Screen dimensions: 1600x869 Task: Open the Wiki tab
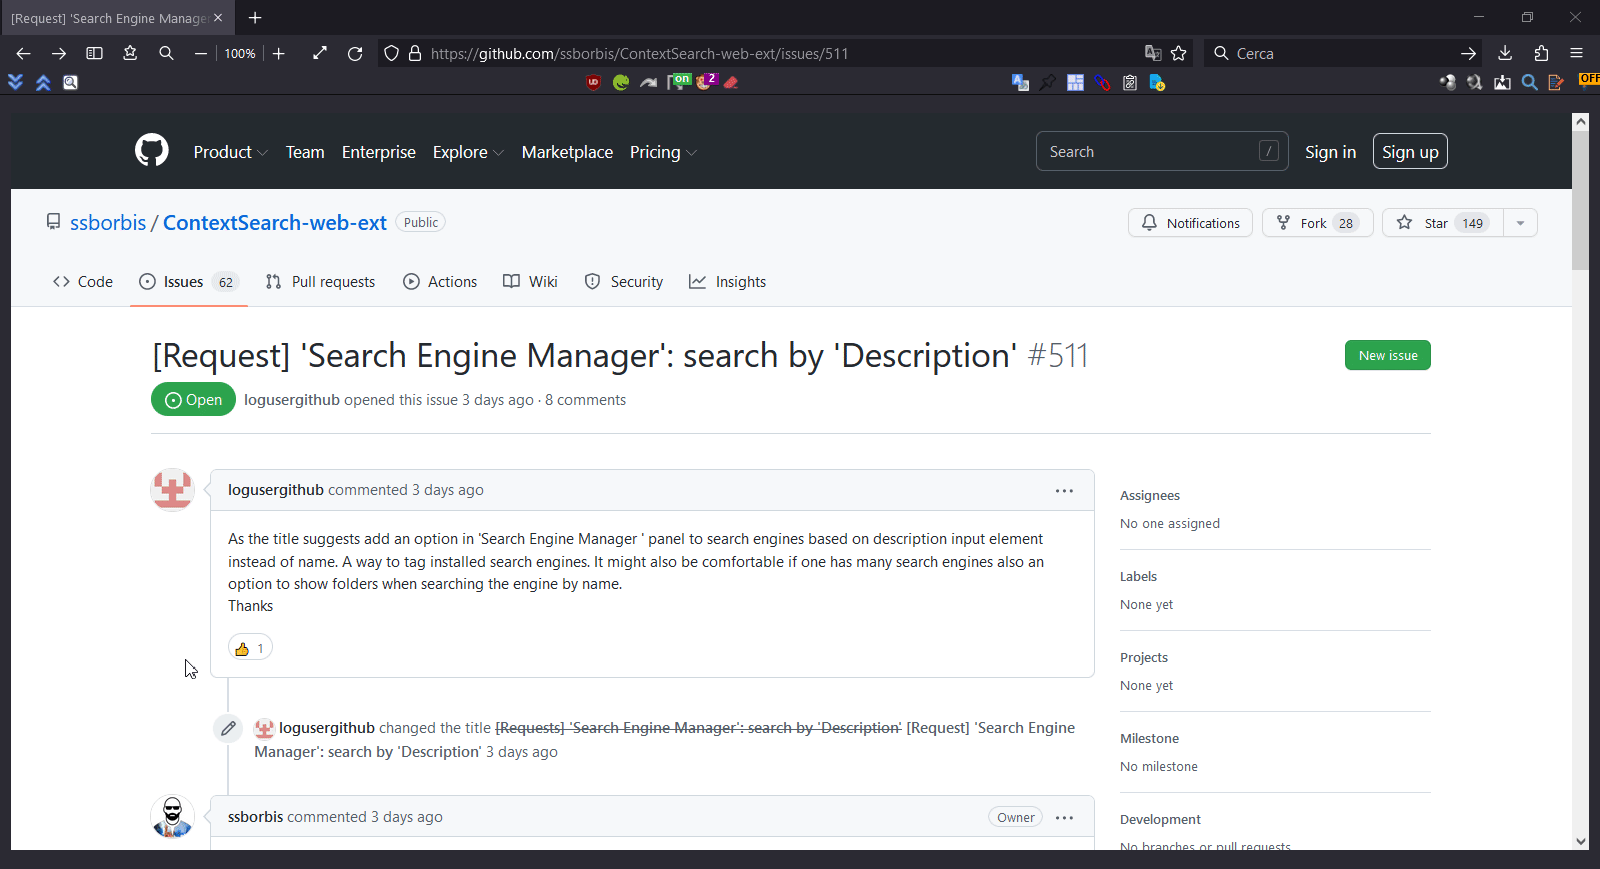[530, 282]
